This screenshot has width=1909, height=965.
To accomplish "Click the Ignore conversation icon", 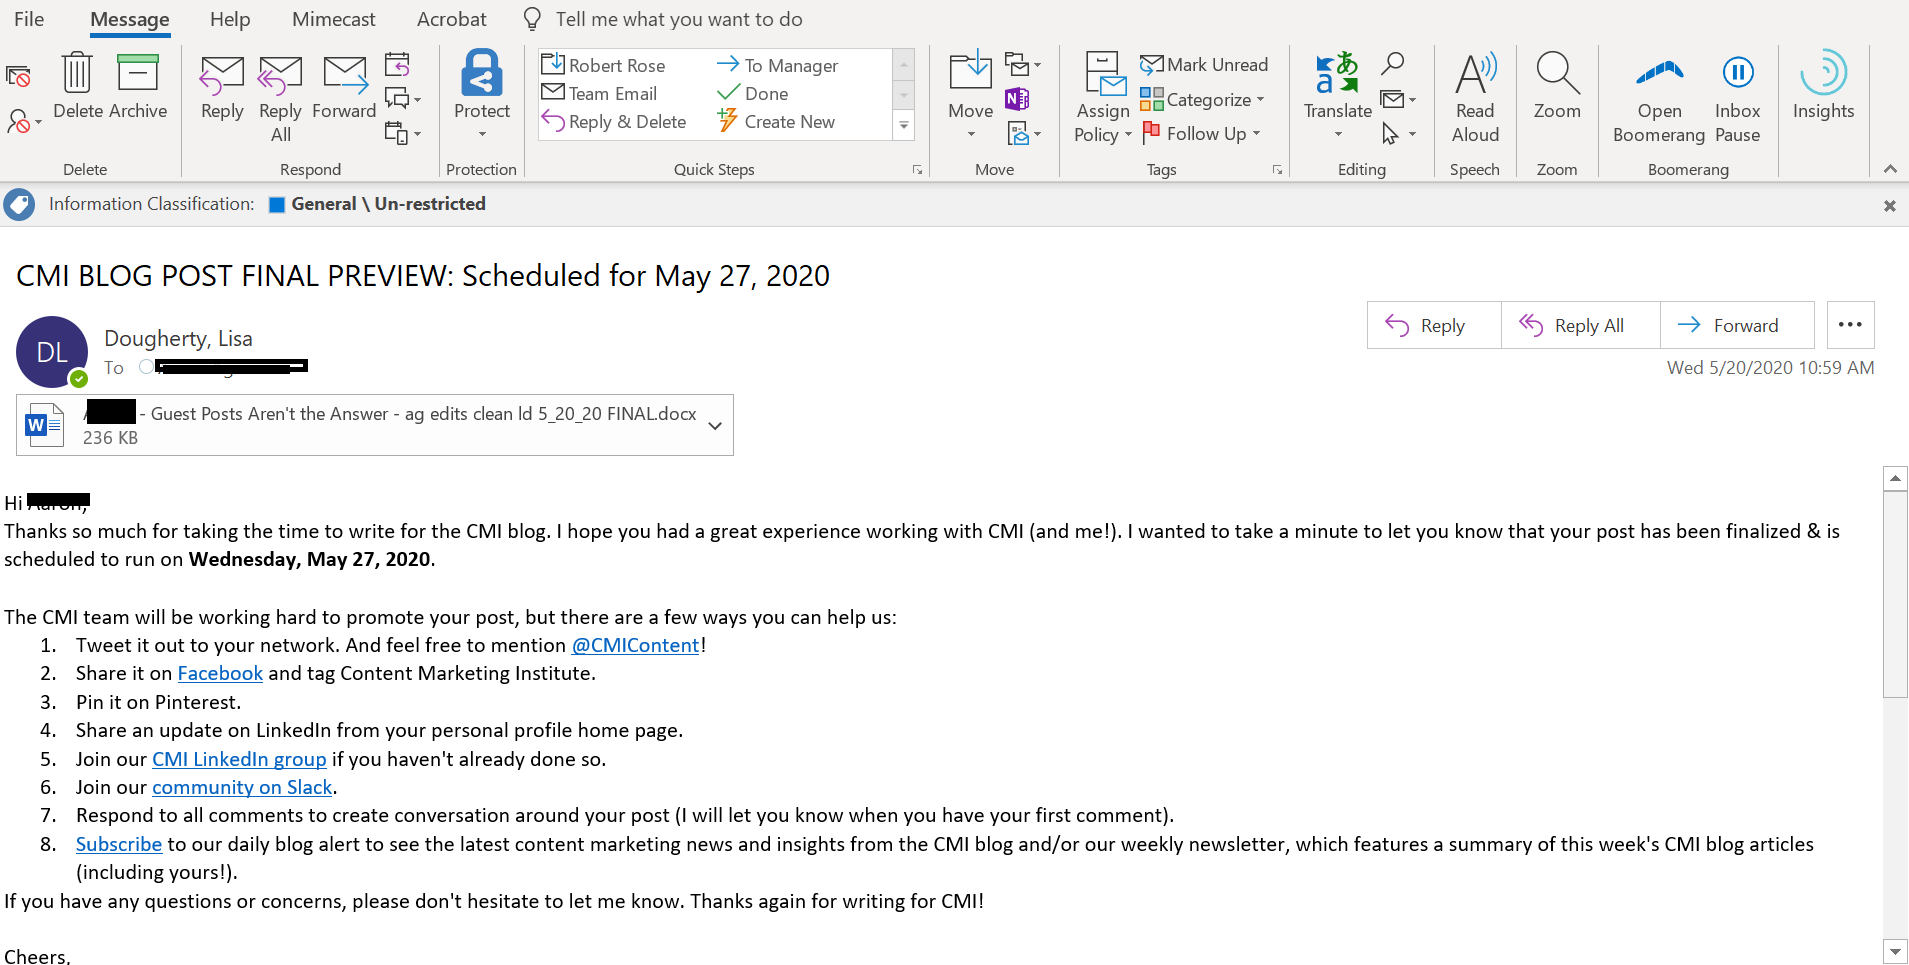I will tap(18, 77).
